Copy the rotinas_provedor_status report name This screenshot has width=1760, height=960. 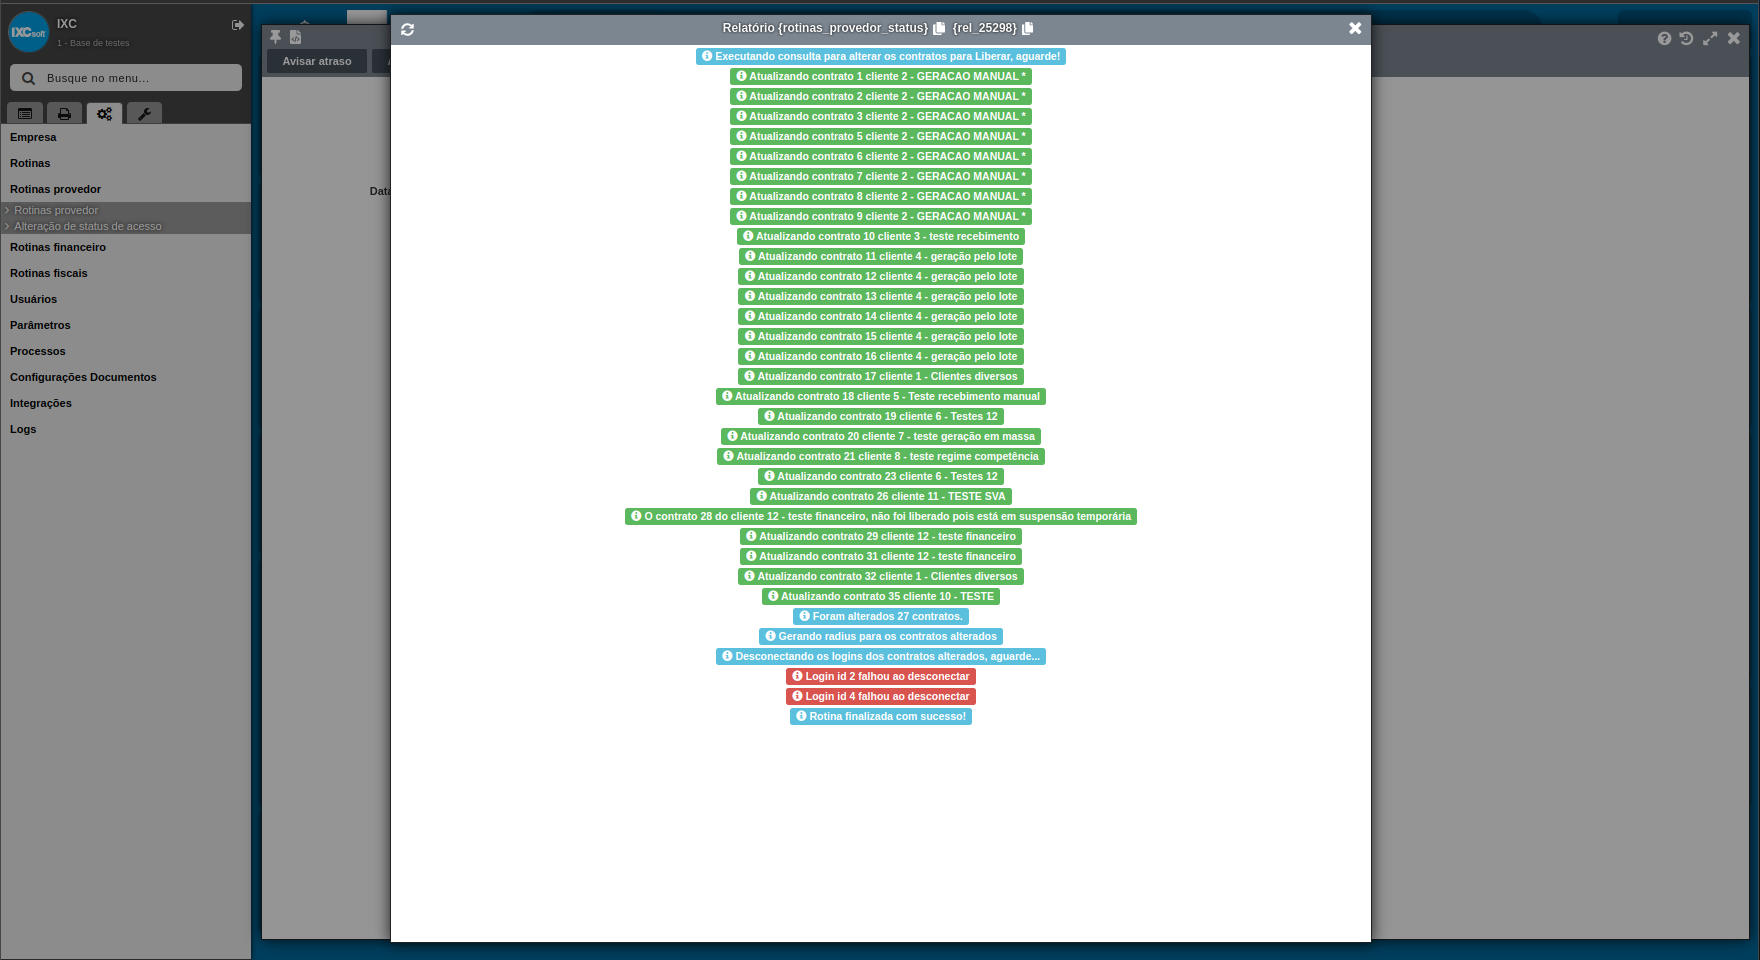[939, 28]
